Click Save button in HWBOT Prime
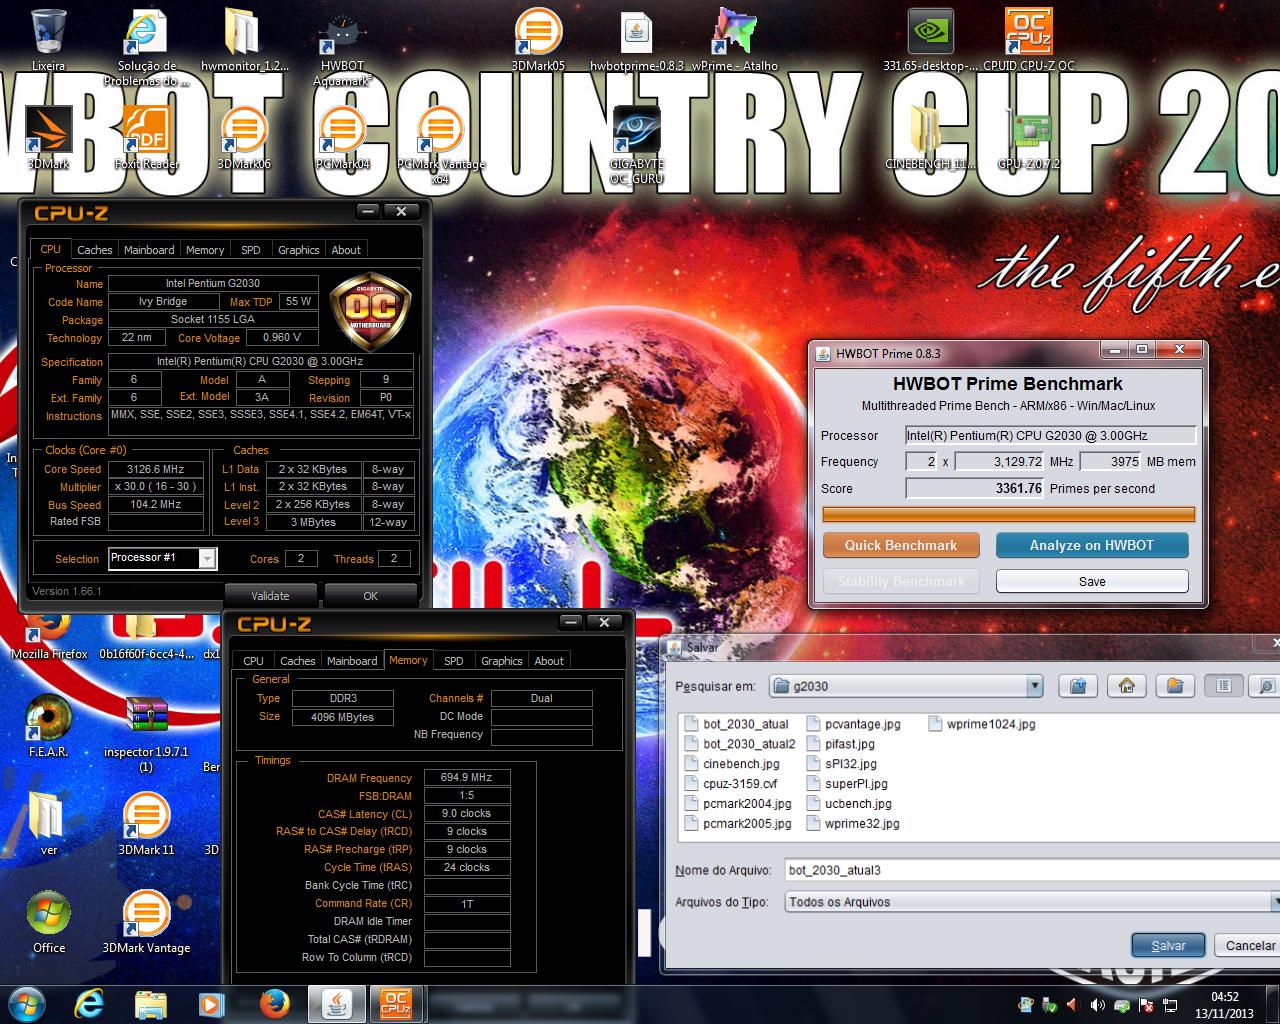 tap(1092, 581)
